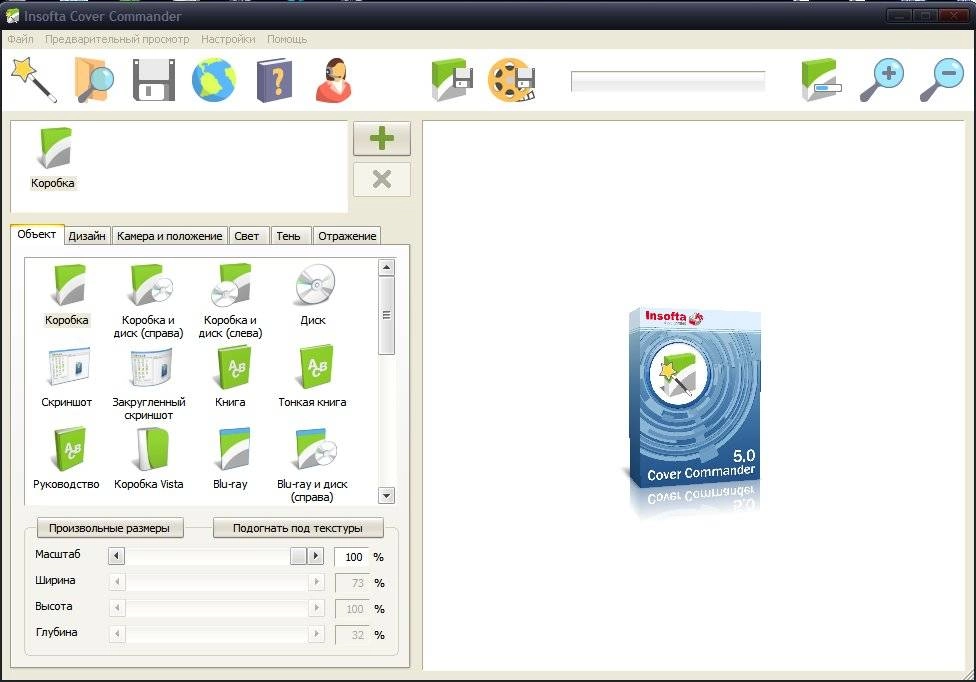This screenshot has height=682, width=976.
Task: Switch to the Объект tab
Action: (37, 235)
